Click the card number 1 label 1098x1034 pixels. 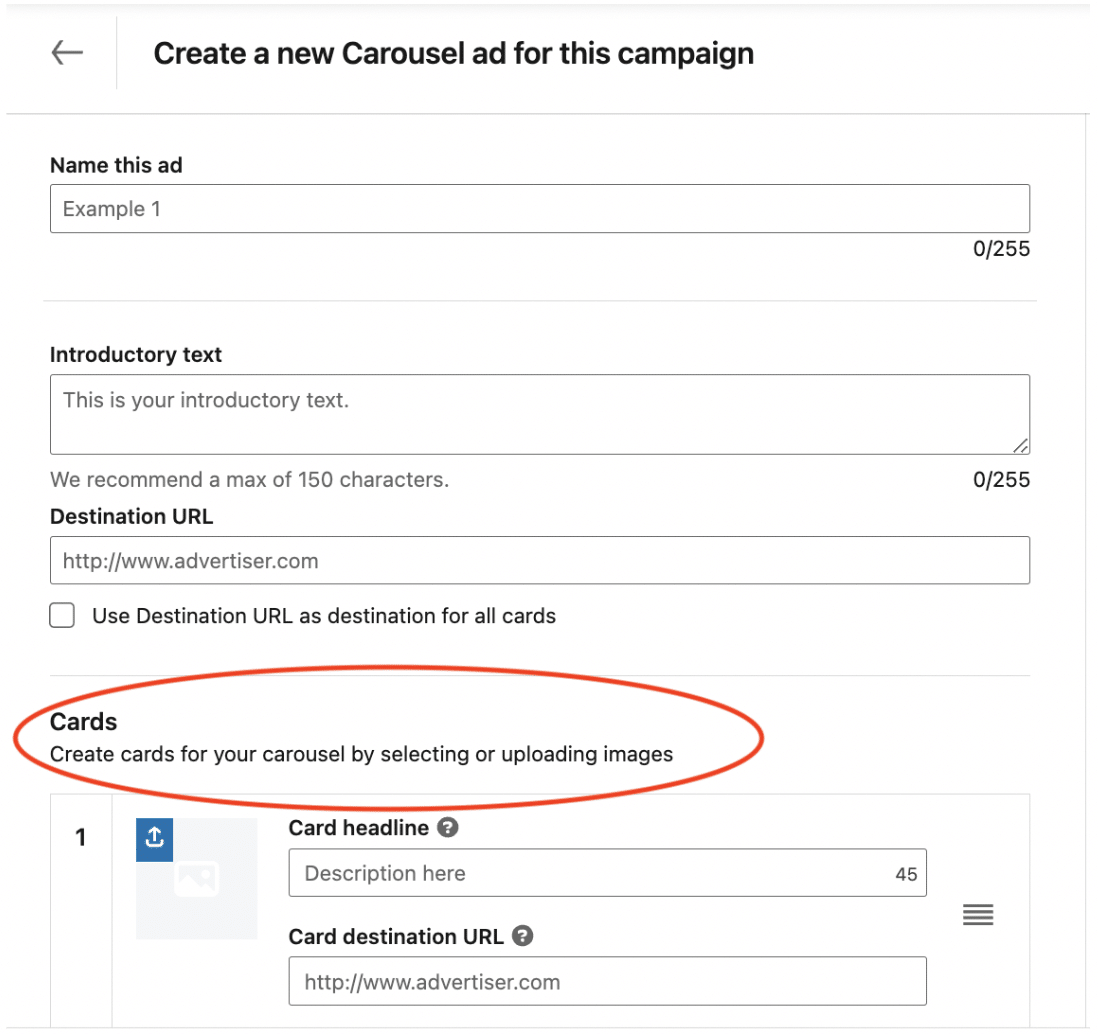point(81,837)
